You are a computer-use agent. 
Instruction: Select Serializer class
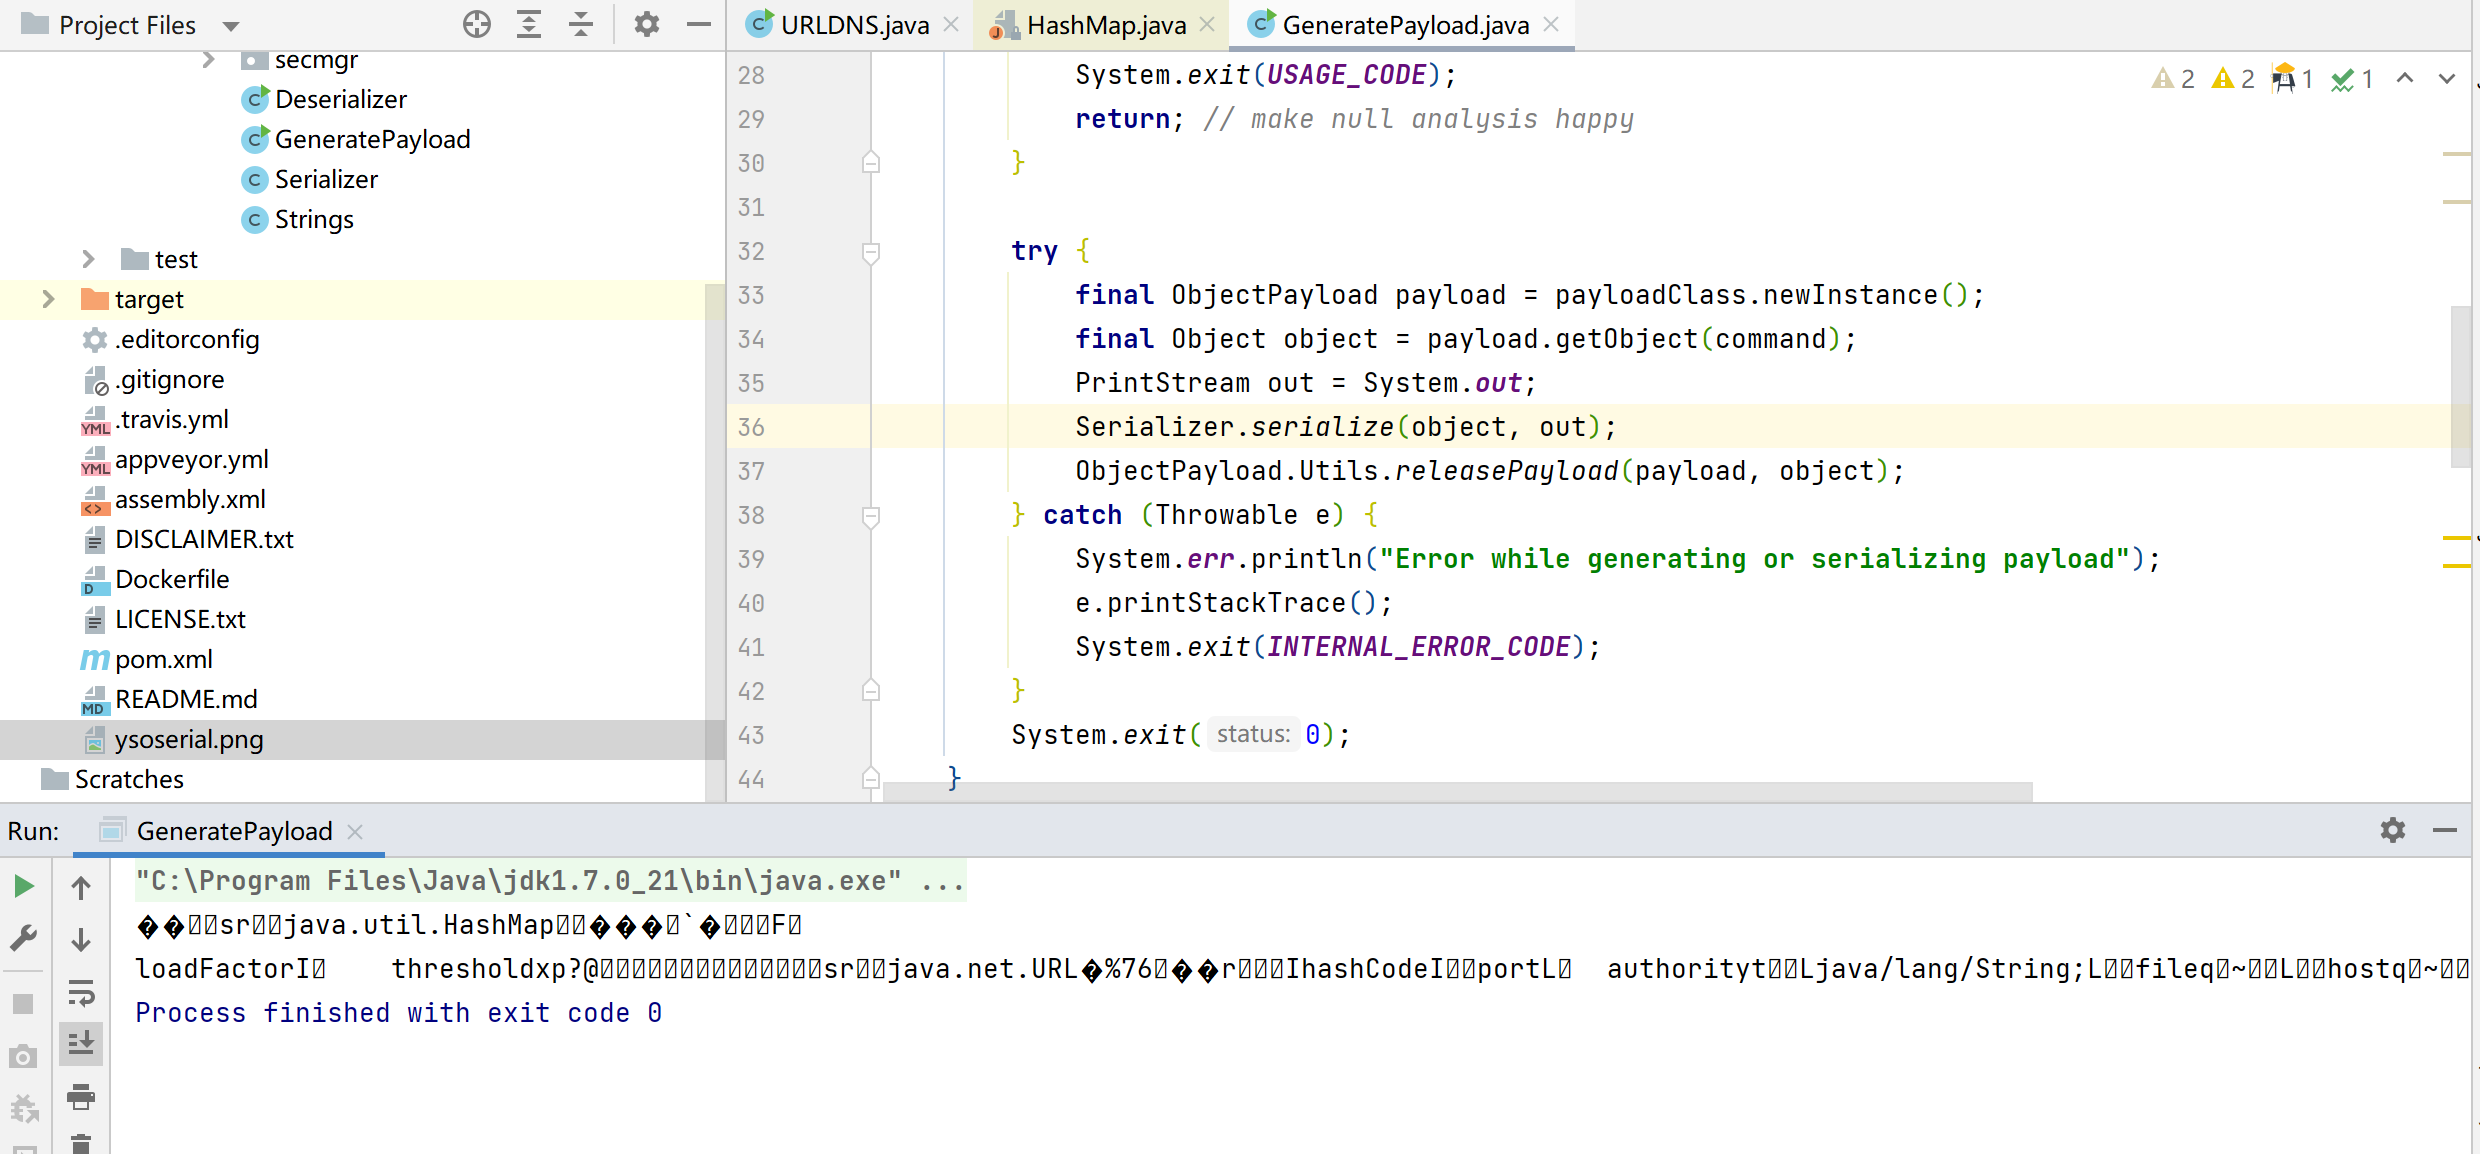(x=310, y=179)
